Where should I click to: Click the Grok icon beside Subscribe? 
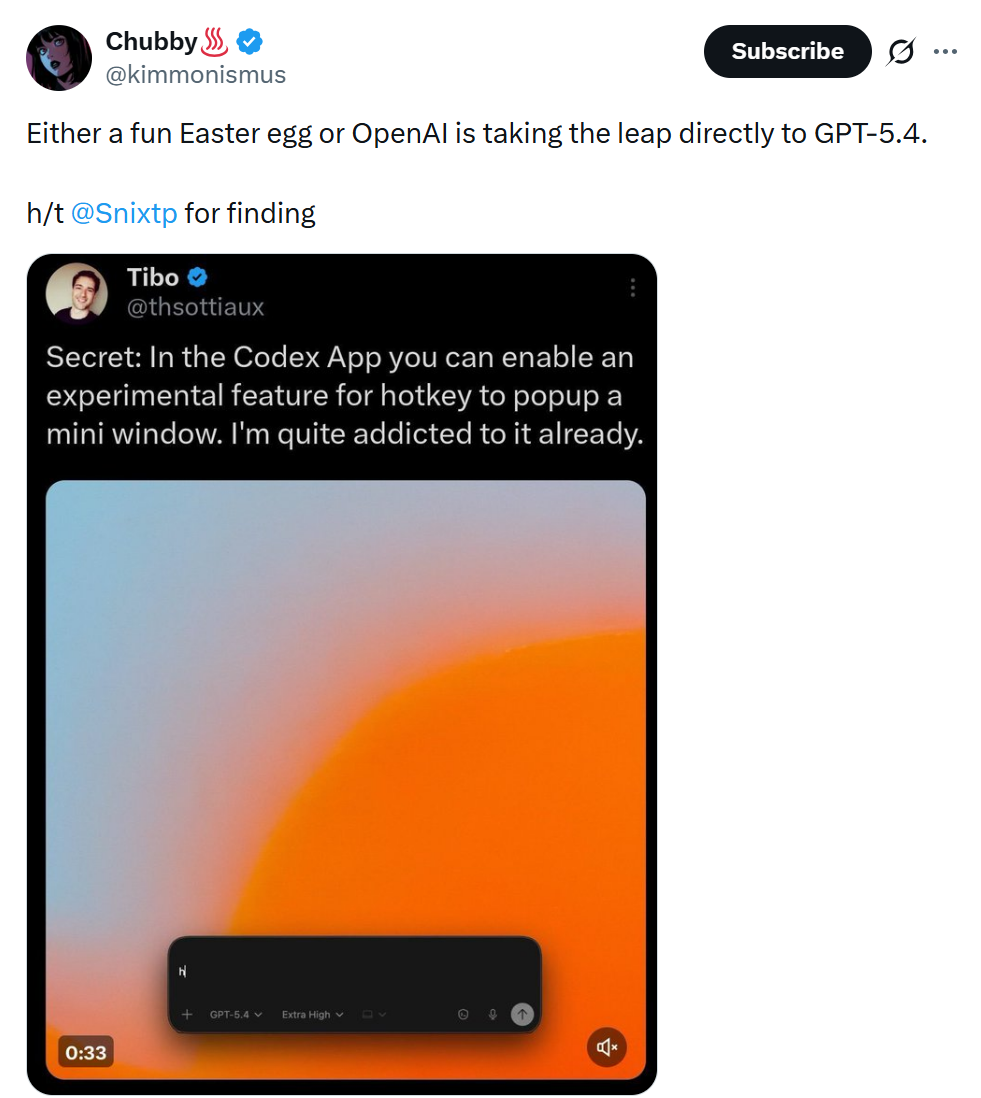point(901,52)
